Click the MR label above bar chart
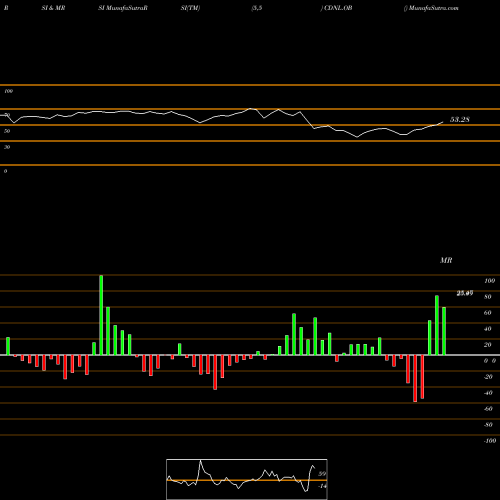 pyautogui.click(x=446, y=260)
